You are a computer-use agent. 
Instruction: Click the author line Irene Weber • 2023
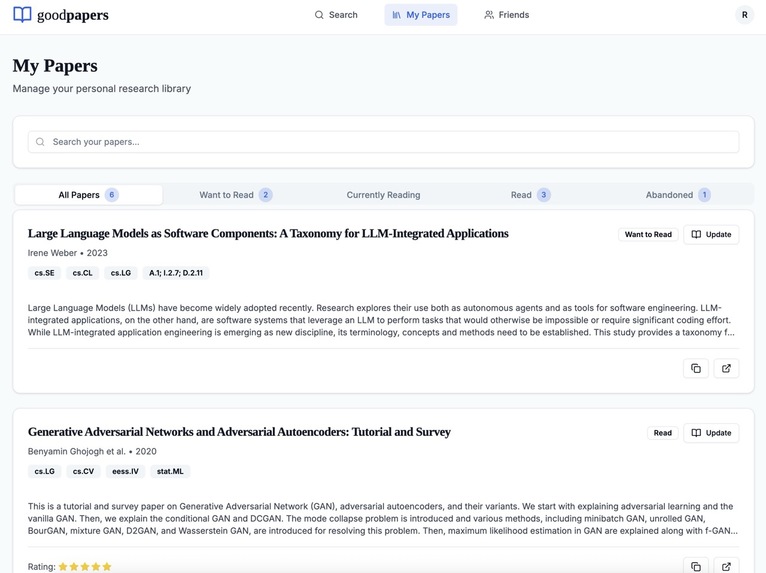click(67, 253)
